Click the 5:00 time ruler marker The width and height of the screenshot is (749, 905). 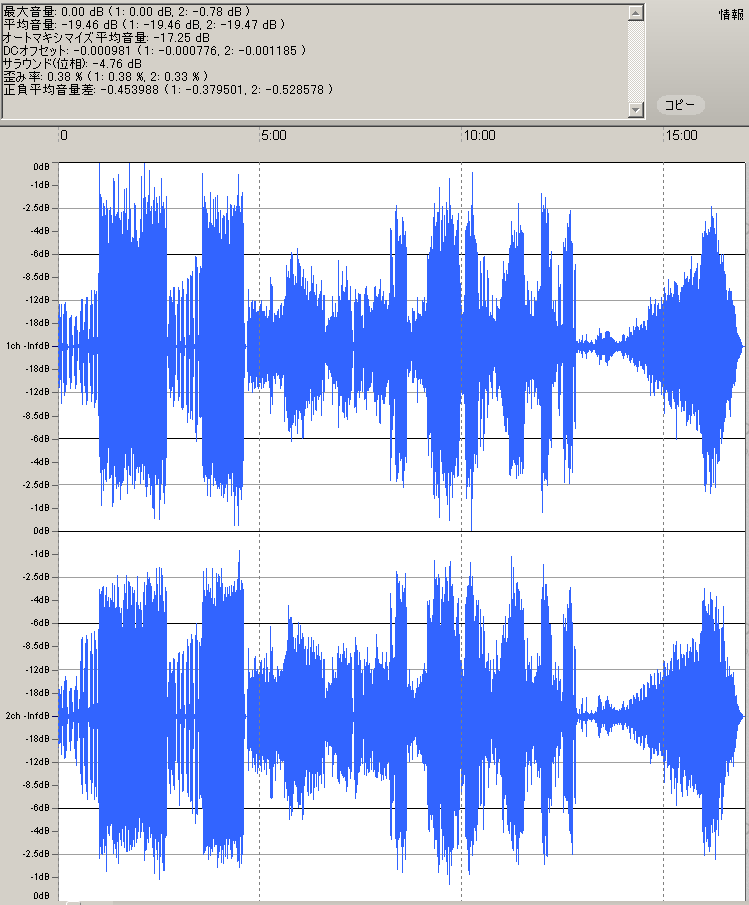coord(273,136)
